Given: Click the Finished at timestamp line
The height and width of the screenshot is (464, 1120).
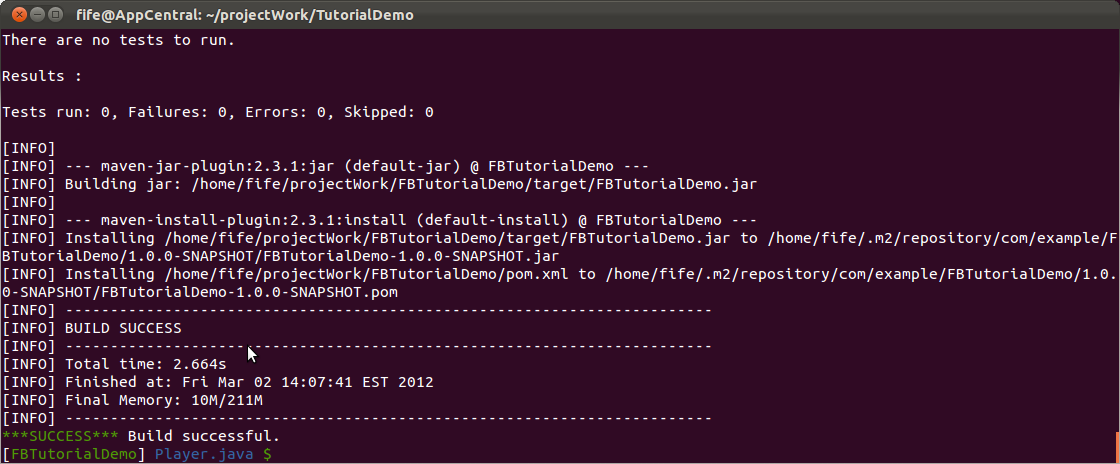Looking at the screenshot, I should point(218,382).
